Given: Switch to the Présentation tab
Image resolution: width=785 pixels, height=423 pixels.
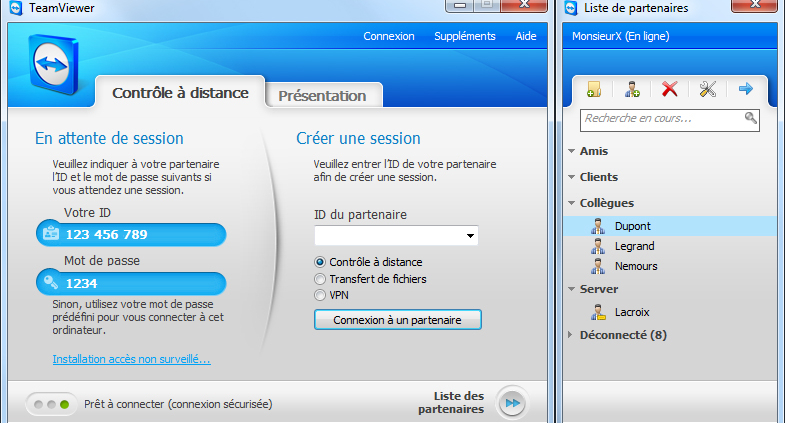Looking at the screenshot, I should [322, 95].
